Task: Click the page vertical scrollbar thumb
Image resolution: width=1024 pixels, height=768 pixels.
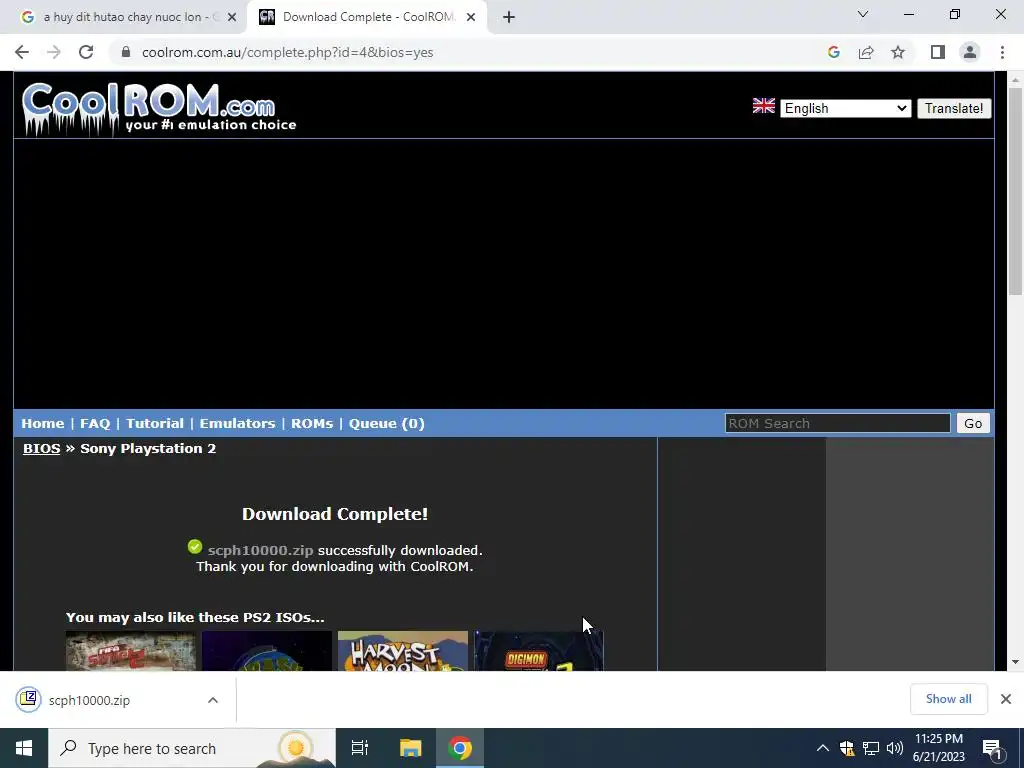Action: tap(1015, 191)
